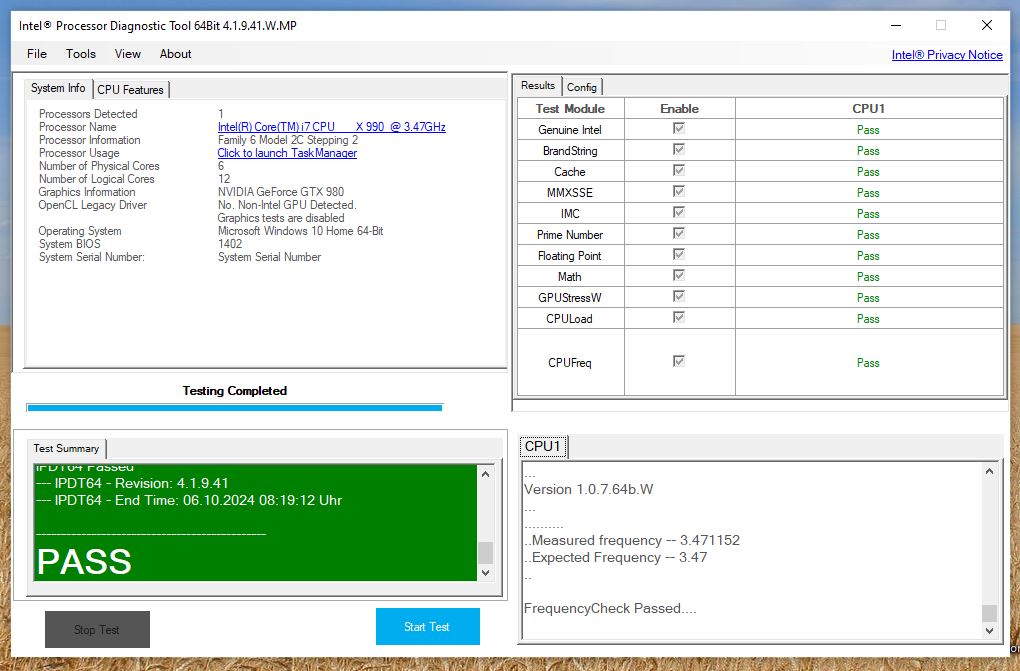1020x671 pixels.
Task: Click the OpenCL Legacy Driver label
Action: pyautogui.click(x=92, y=205)
